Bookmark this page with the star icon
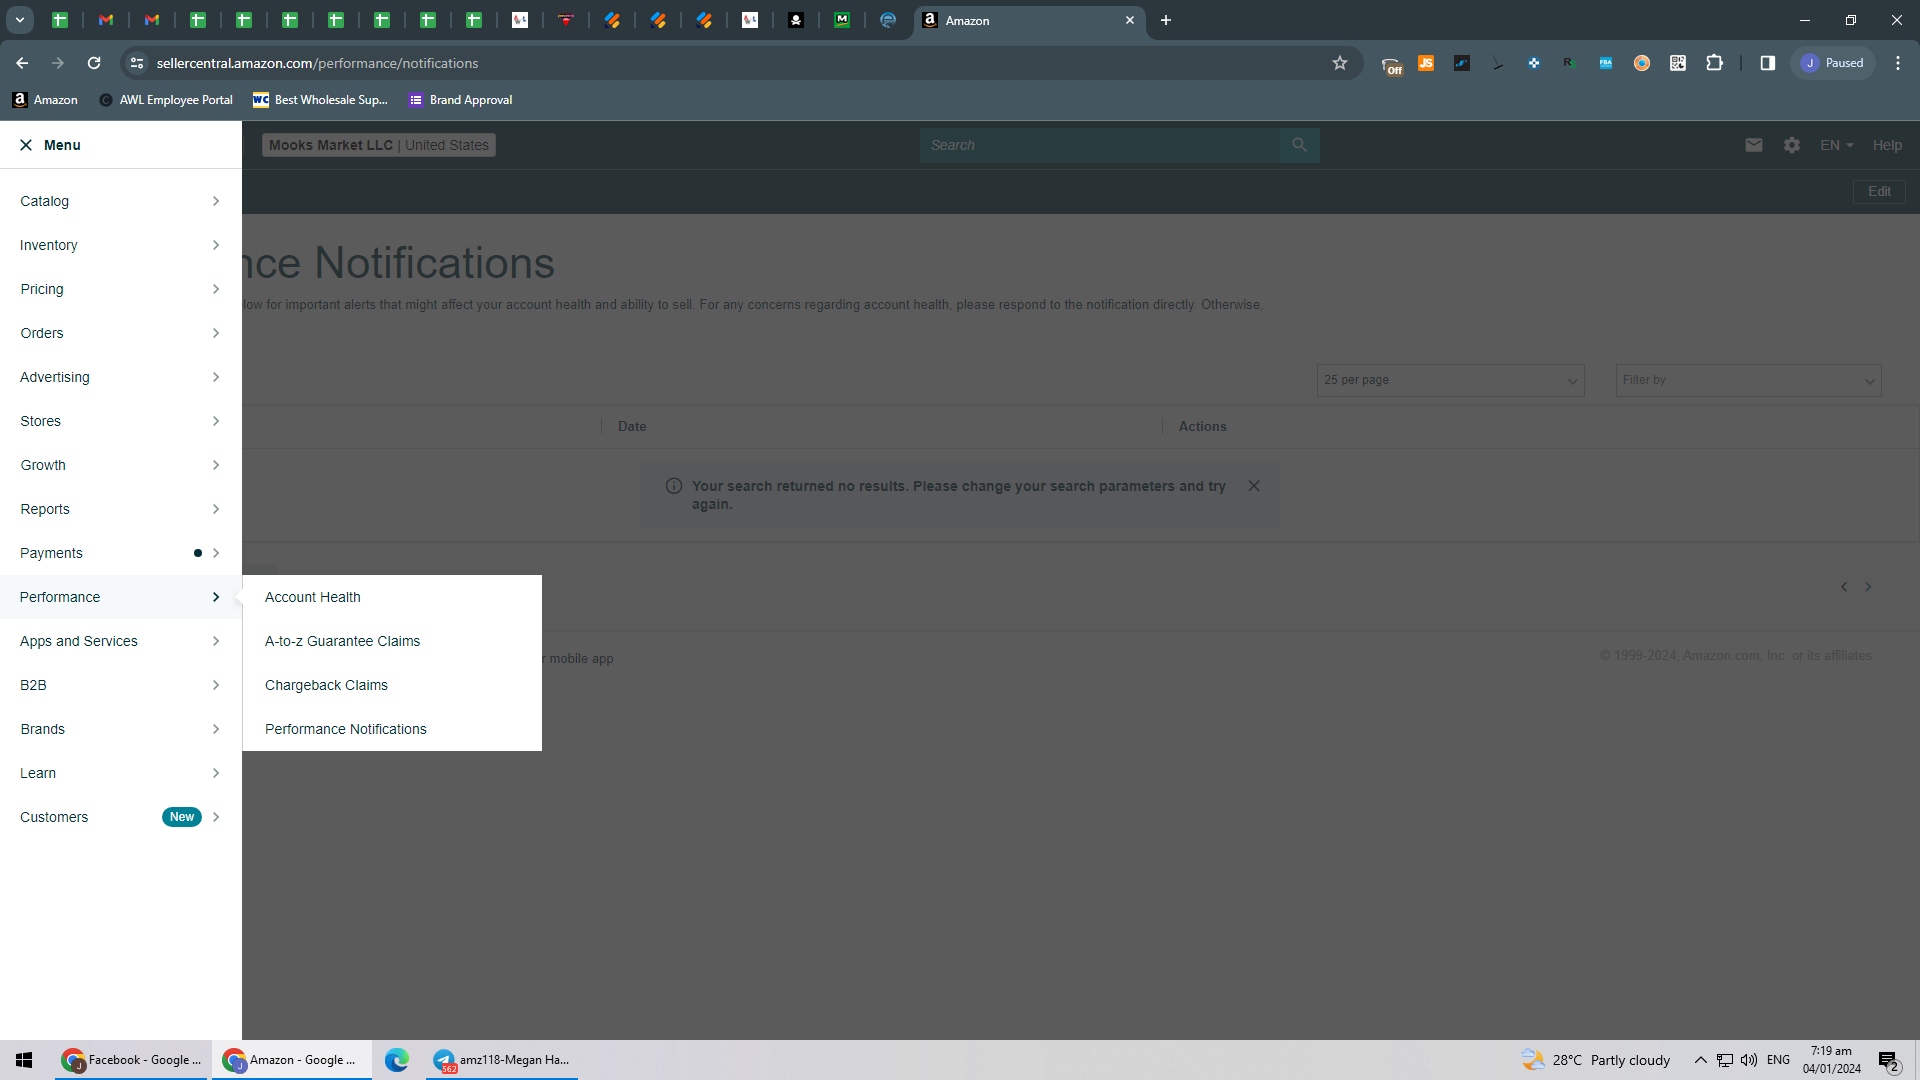This screenshot has width=1920, height=1080. click(x=1340, y=63)
